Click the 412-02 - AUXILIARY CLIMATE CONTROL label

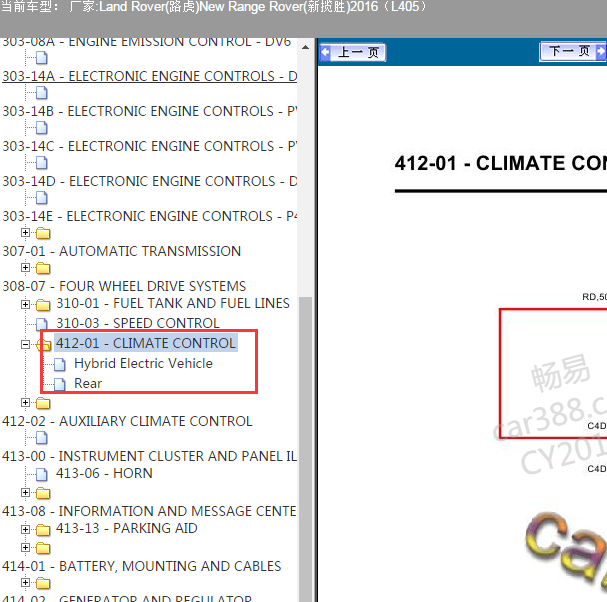point(127,421)
